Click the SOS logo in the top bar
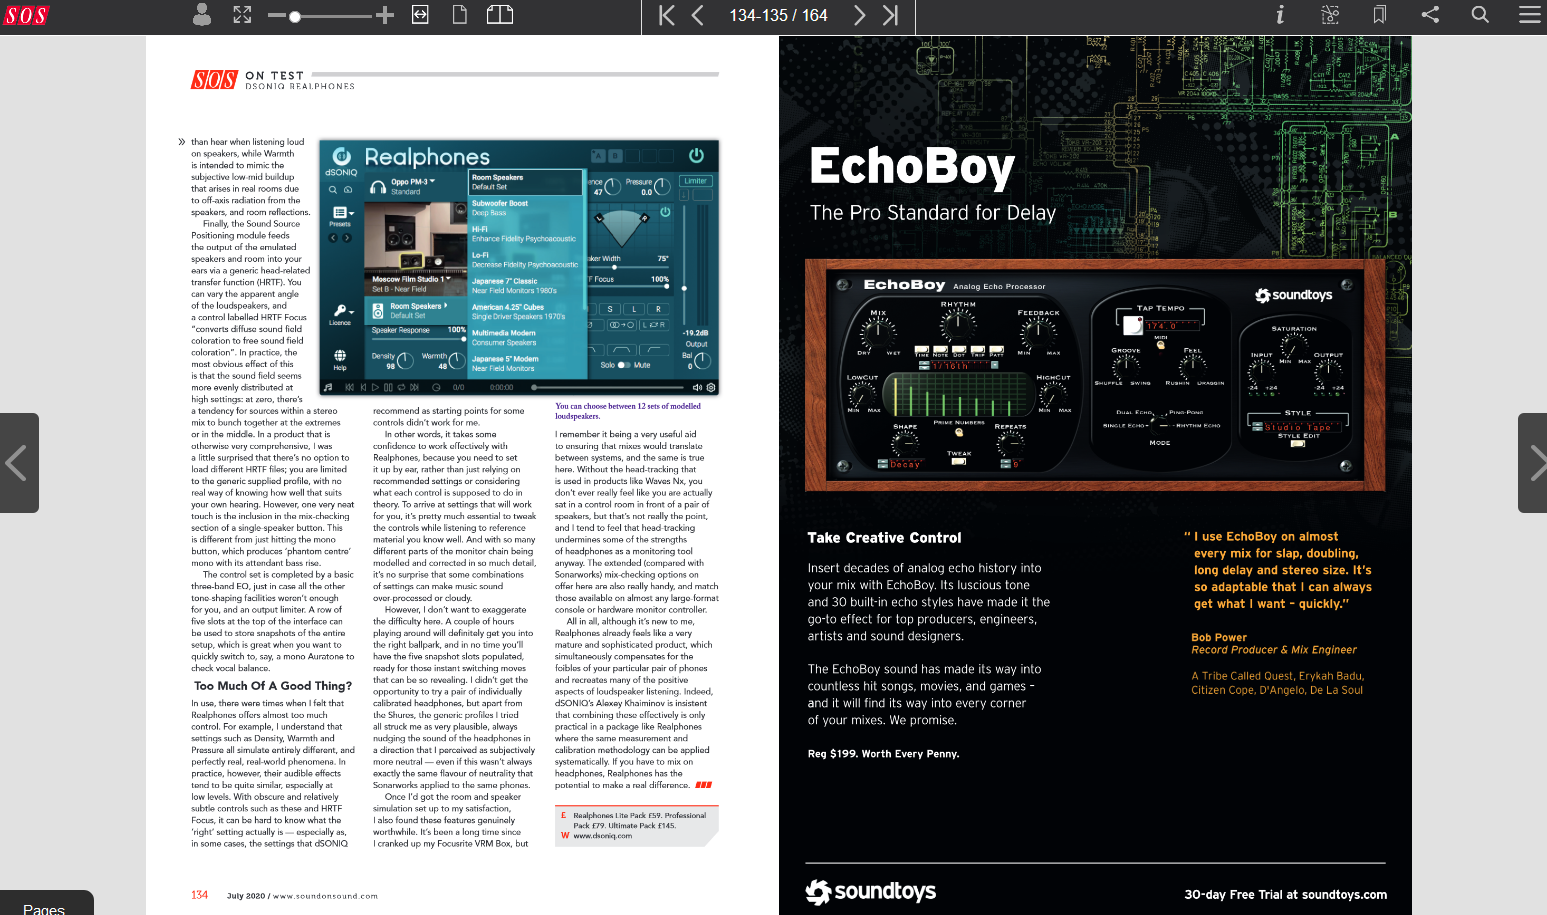 (x=25, y=15)
